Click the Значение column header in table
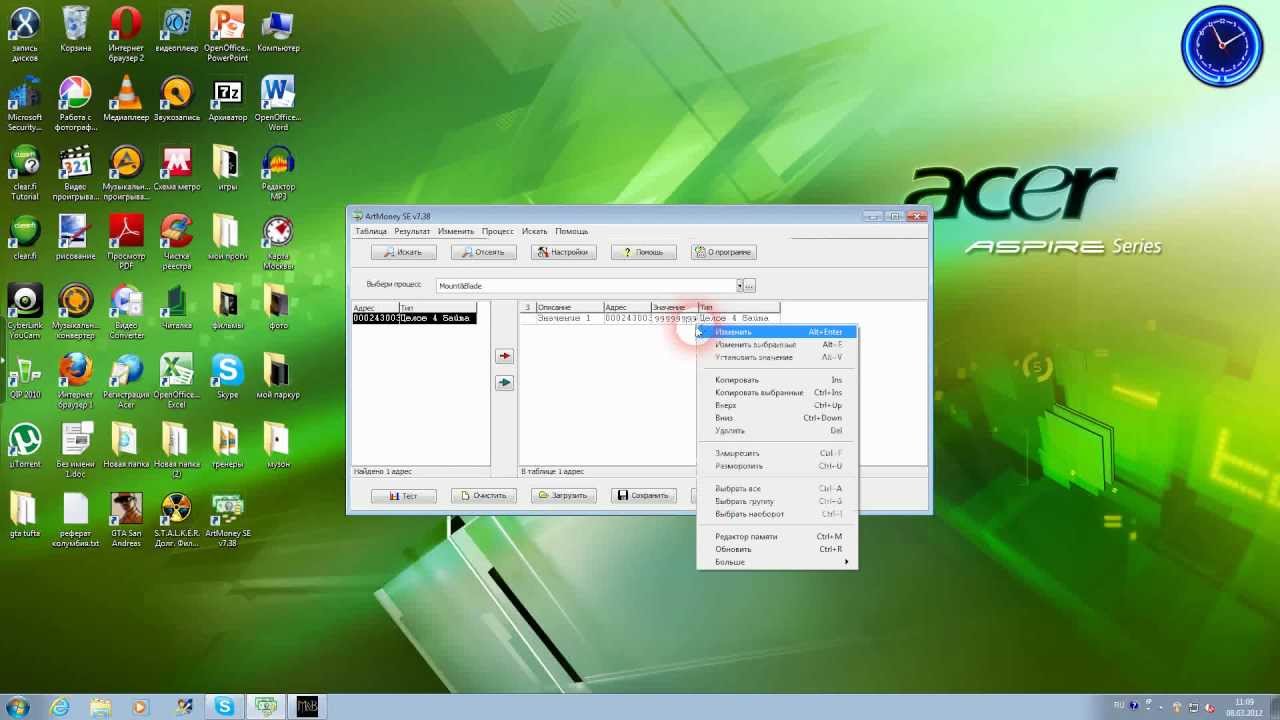Viewport: 1280px width, 720px height. pos(674,307)
